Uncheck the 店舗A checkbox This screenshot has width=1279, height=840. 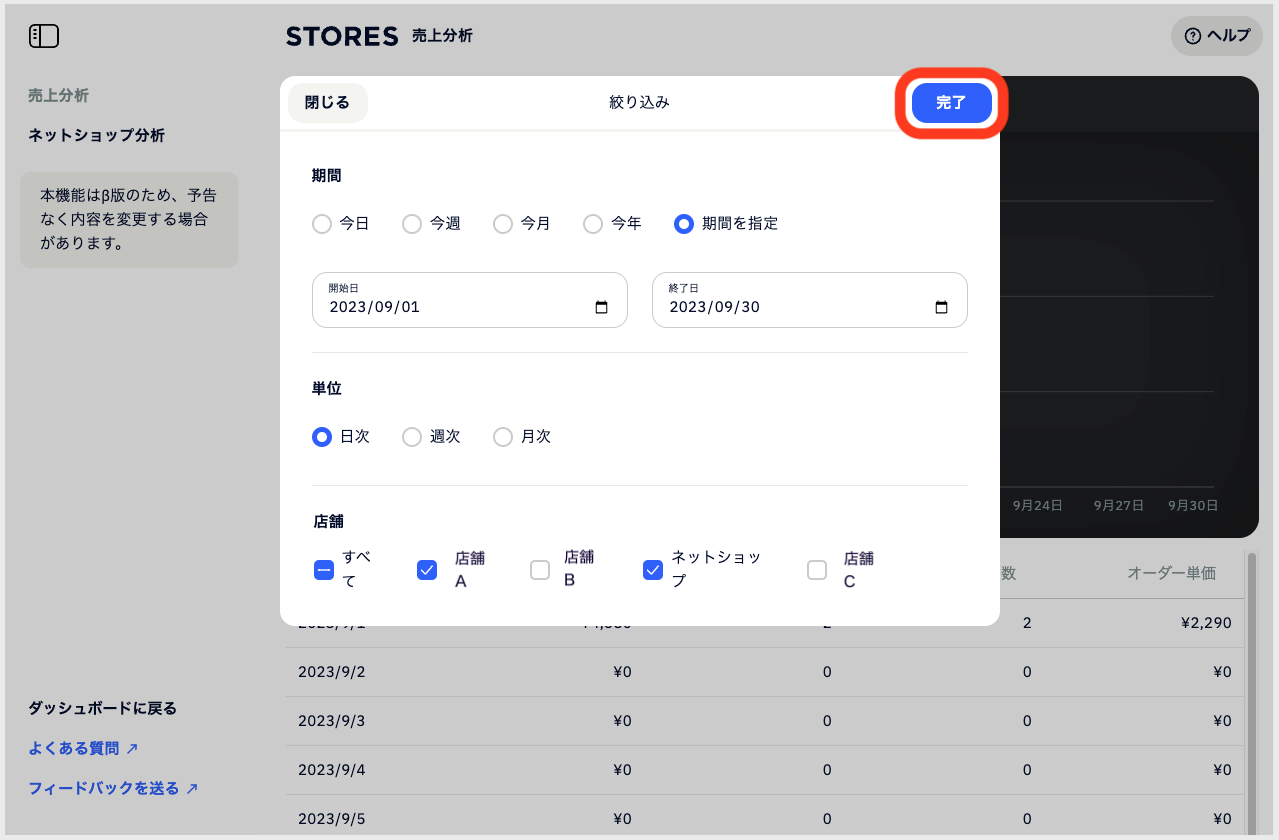pos(427,570)
